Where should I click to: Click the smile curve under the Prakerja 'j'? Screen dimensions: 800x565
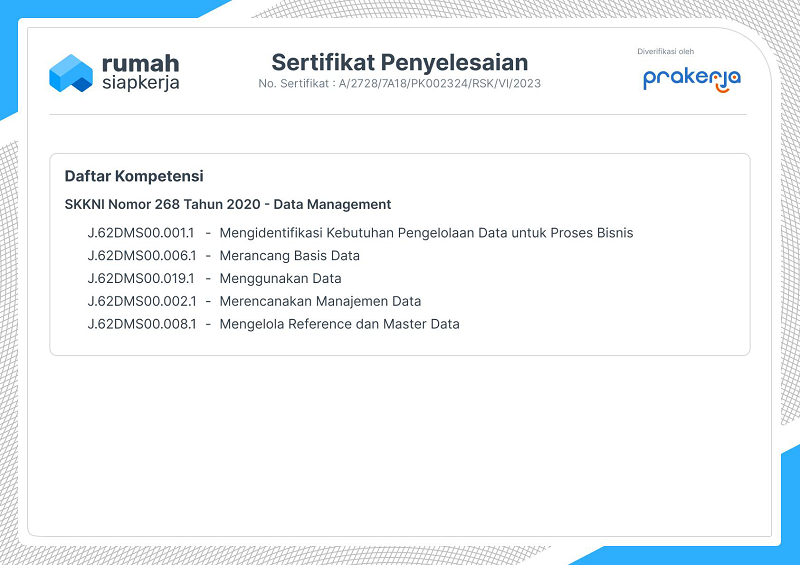pos(722,89)
